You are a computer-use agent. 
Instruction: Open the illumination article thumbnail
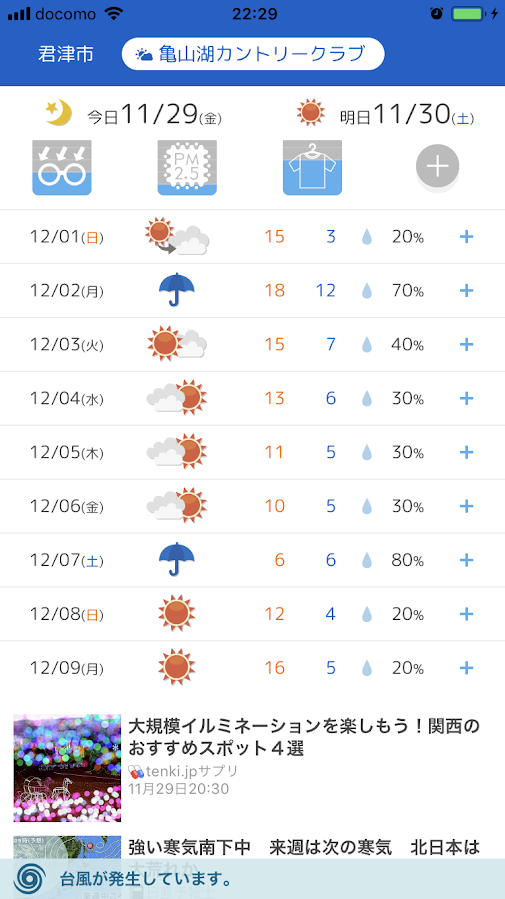pyautogui.click(x=67, y=768)
